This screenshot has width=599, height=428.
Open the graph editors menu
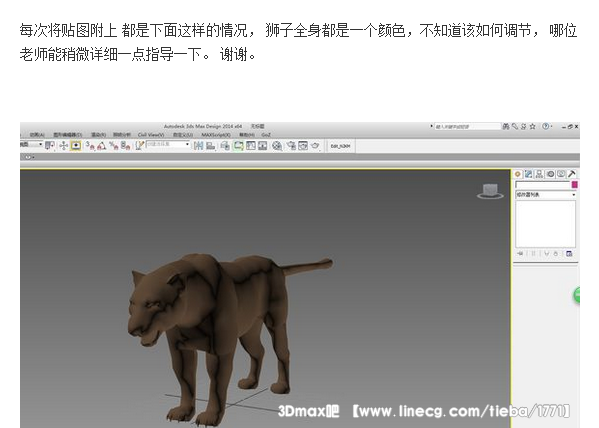click(68, 135)
